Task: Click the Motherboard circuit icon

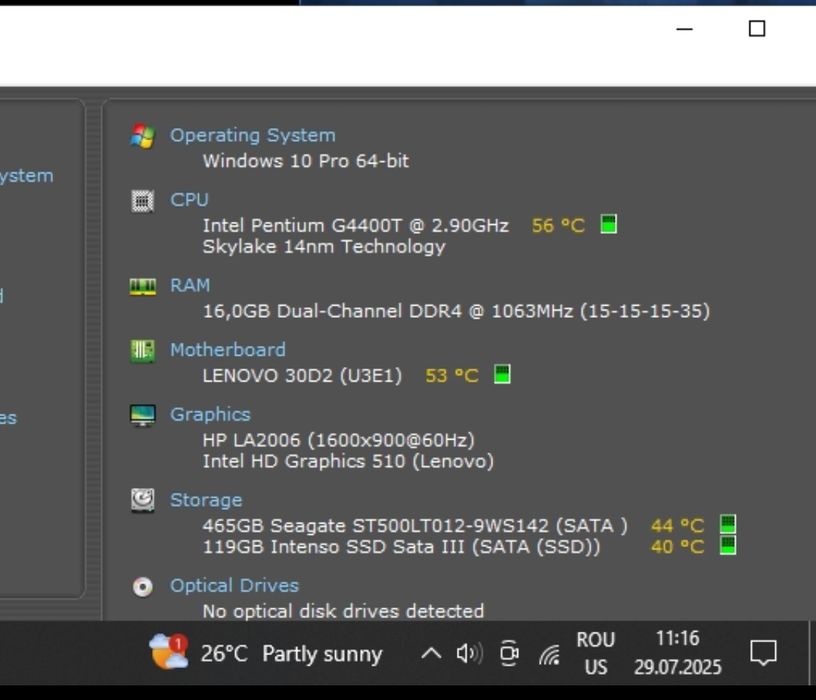Action: coord(143,351)
